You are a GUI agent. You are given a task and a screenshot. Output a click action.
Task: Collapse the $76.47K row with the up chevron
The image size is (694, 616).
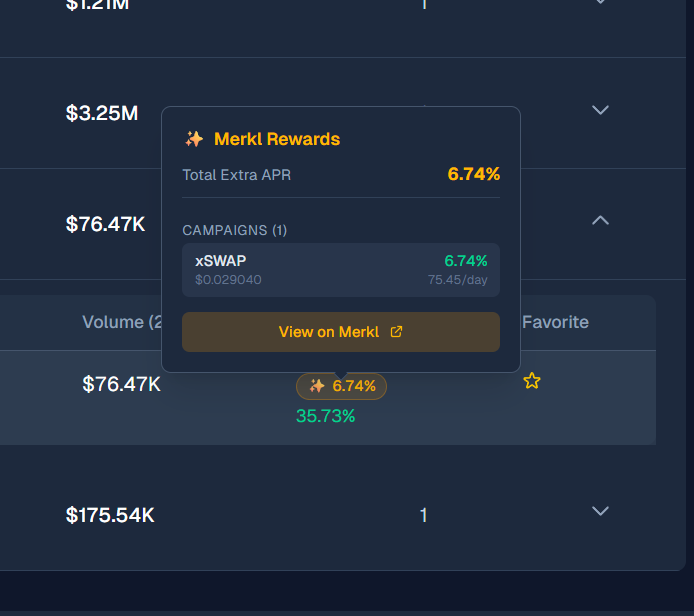coord(600,220)
